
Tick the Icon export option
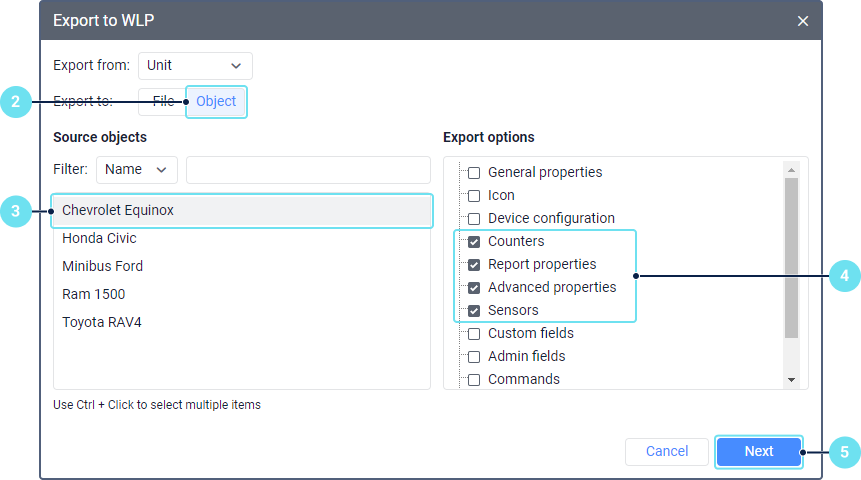(x=474, y=196)
